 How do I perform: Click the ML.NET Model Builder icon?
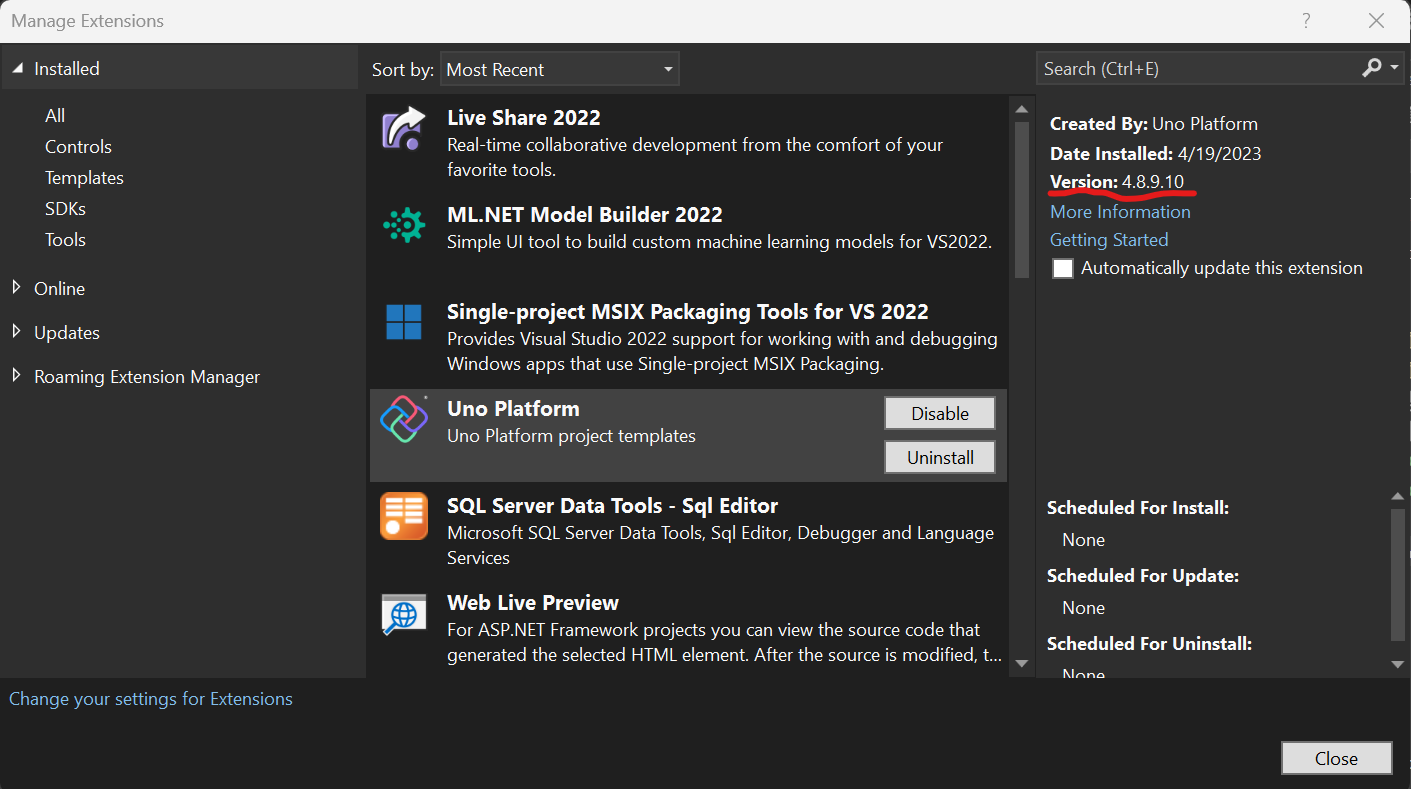click(404, 227)
